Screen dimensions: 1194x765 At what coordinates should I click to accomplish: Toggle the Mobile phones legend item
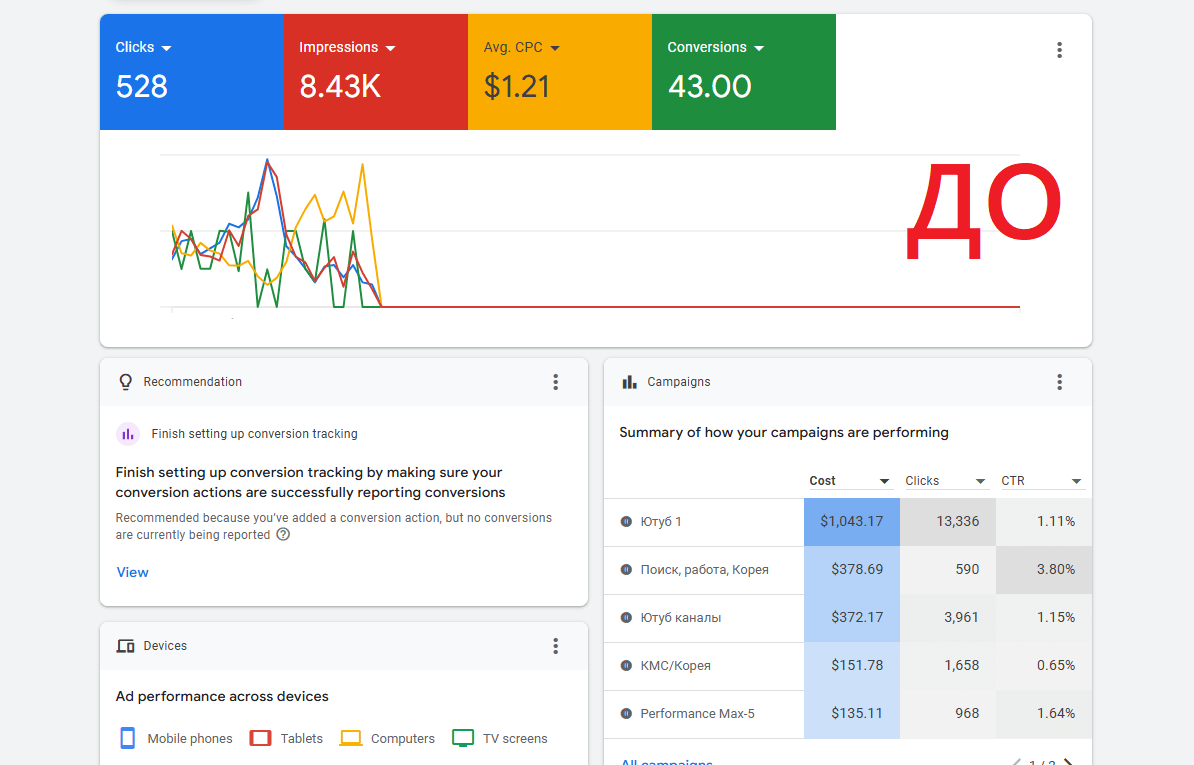[x=176, y=738]
